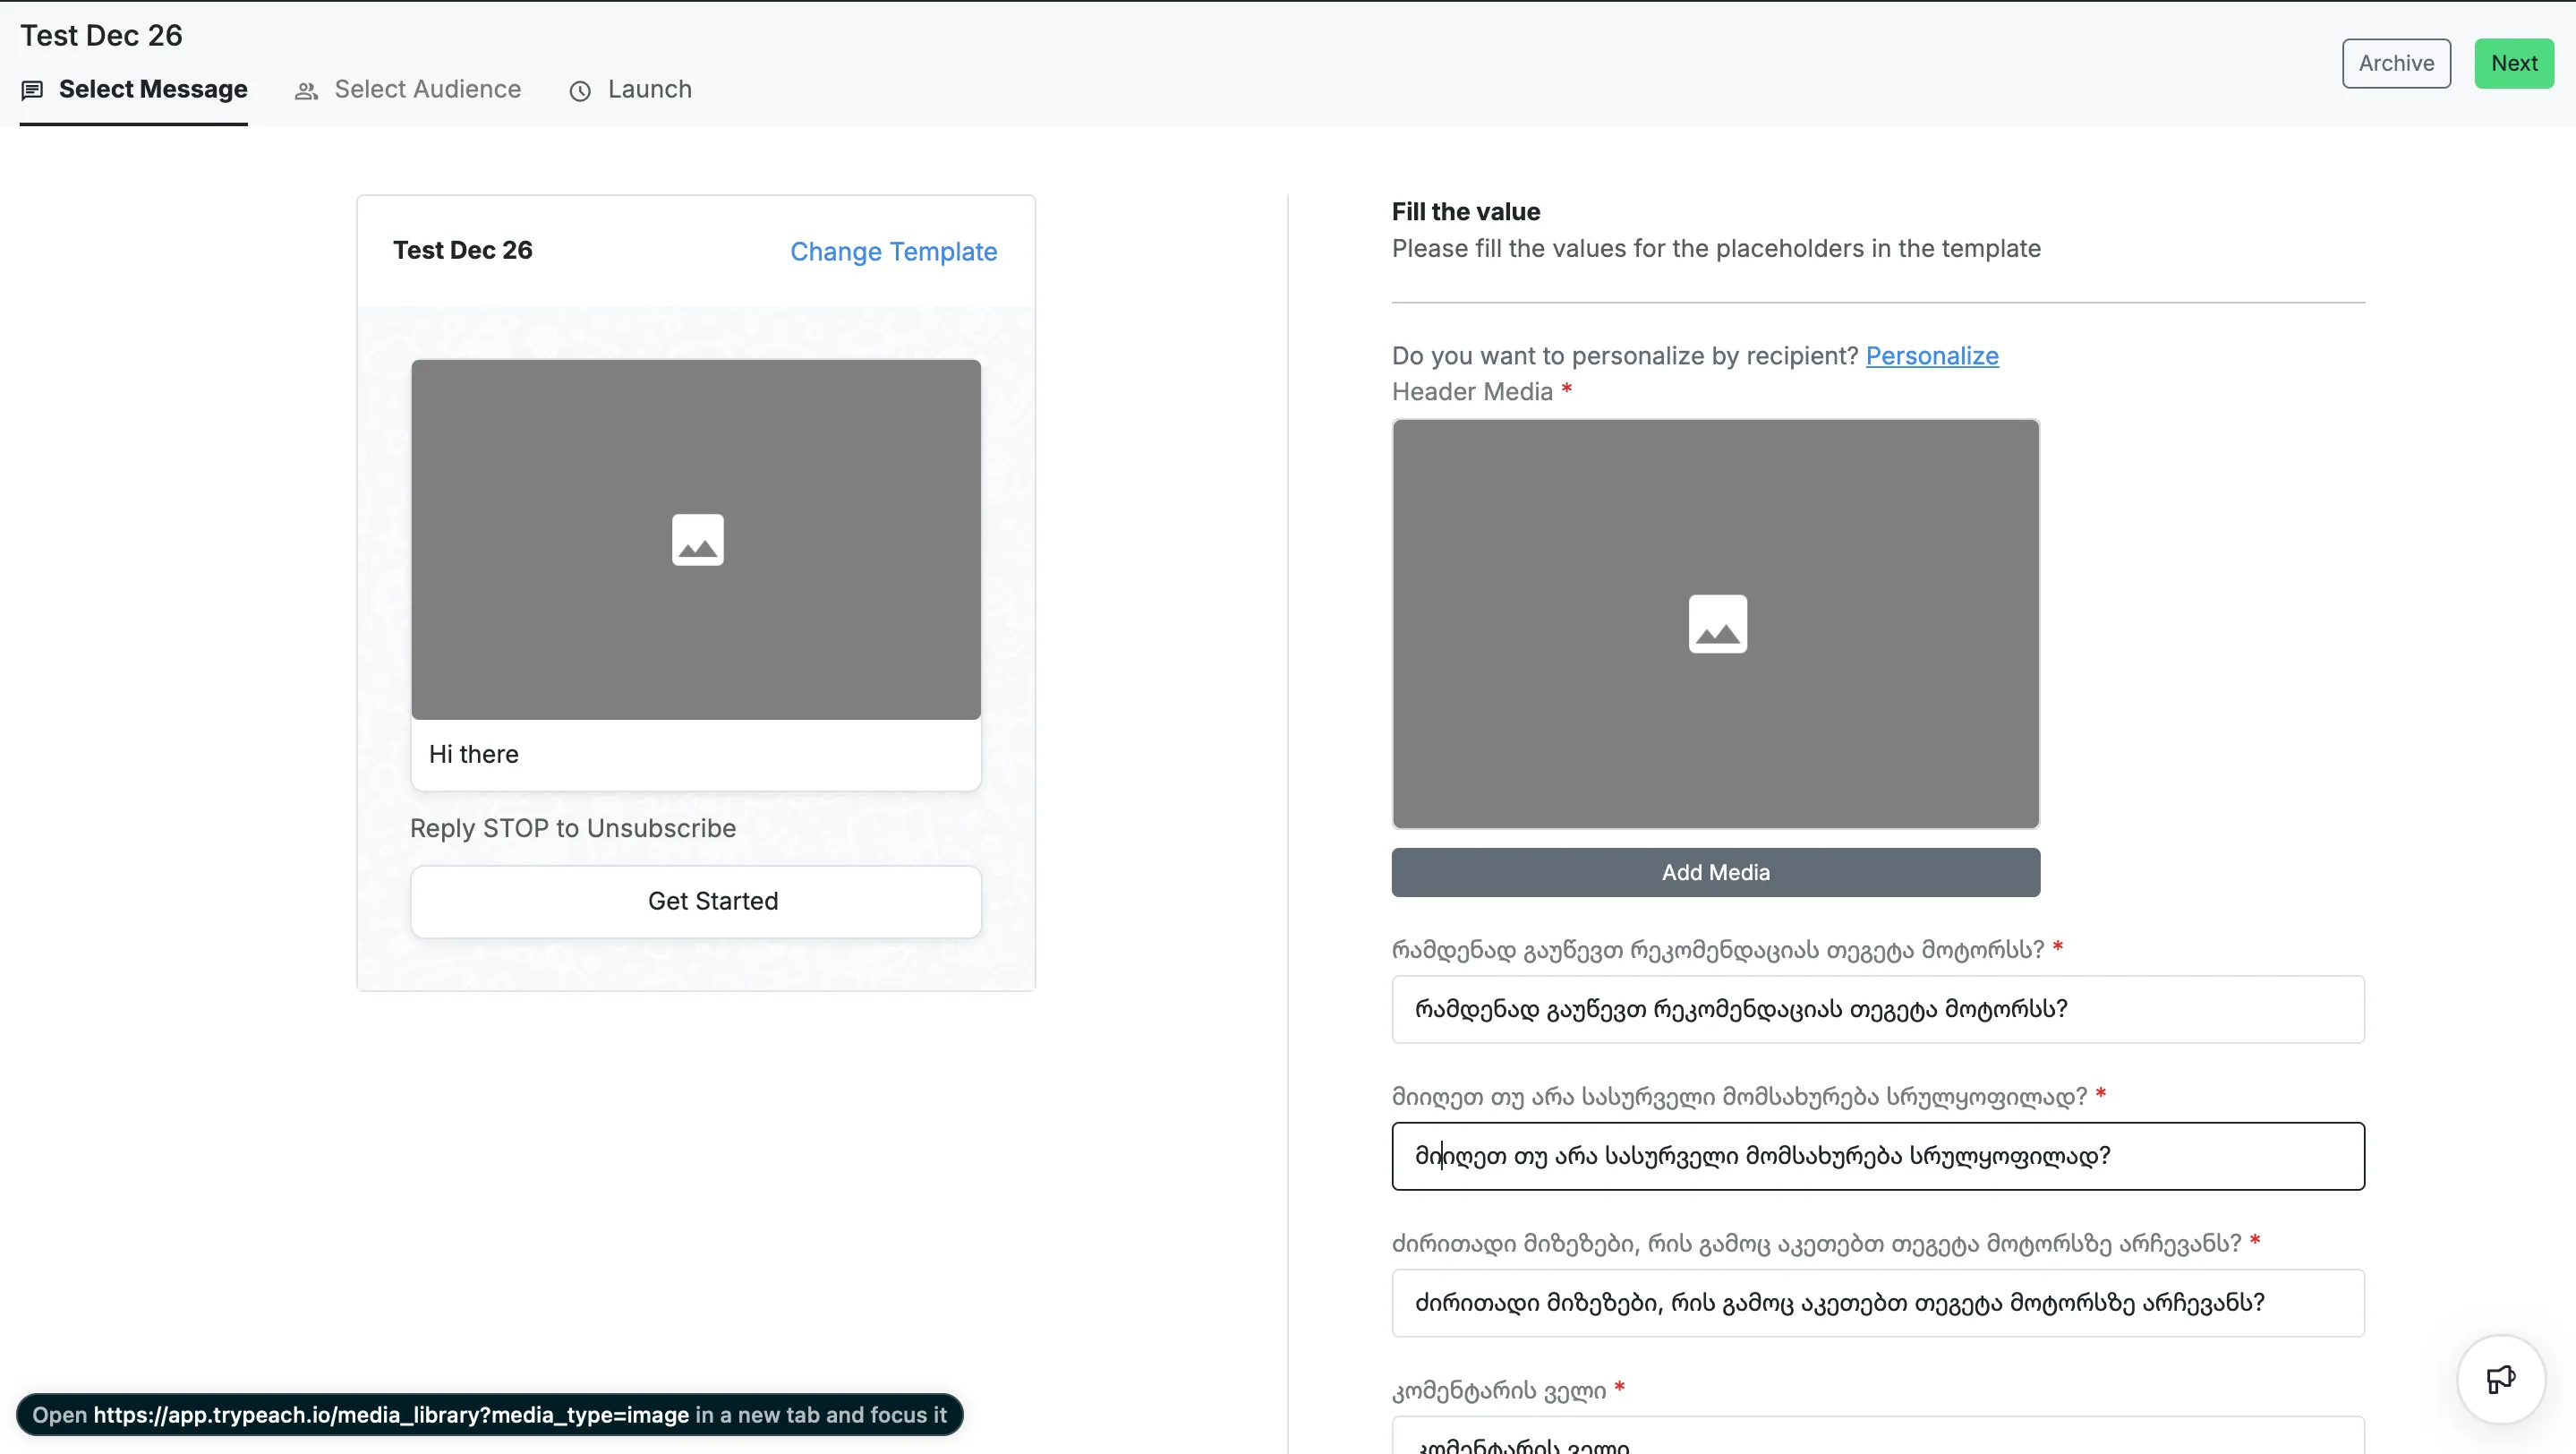Click the კომენტარის ველი field label
Screen dimensions: 2576x1454
click(x=1499, y=1390)
